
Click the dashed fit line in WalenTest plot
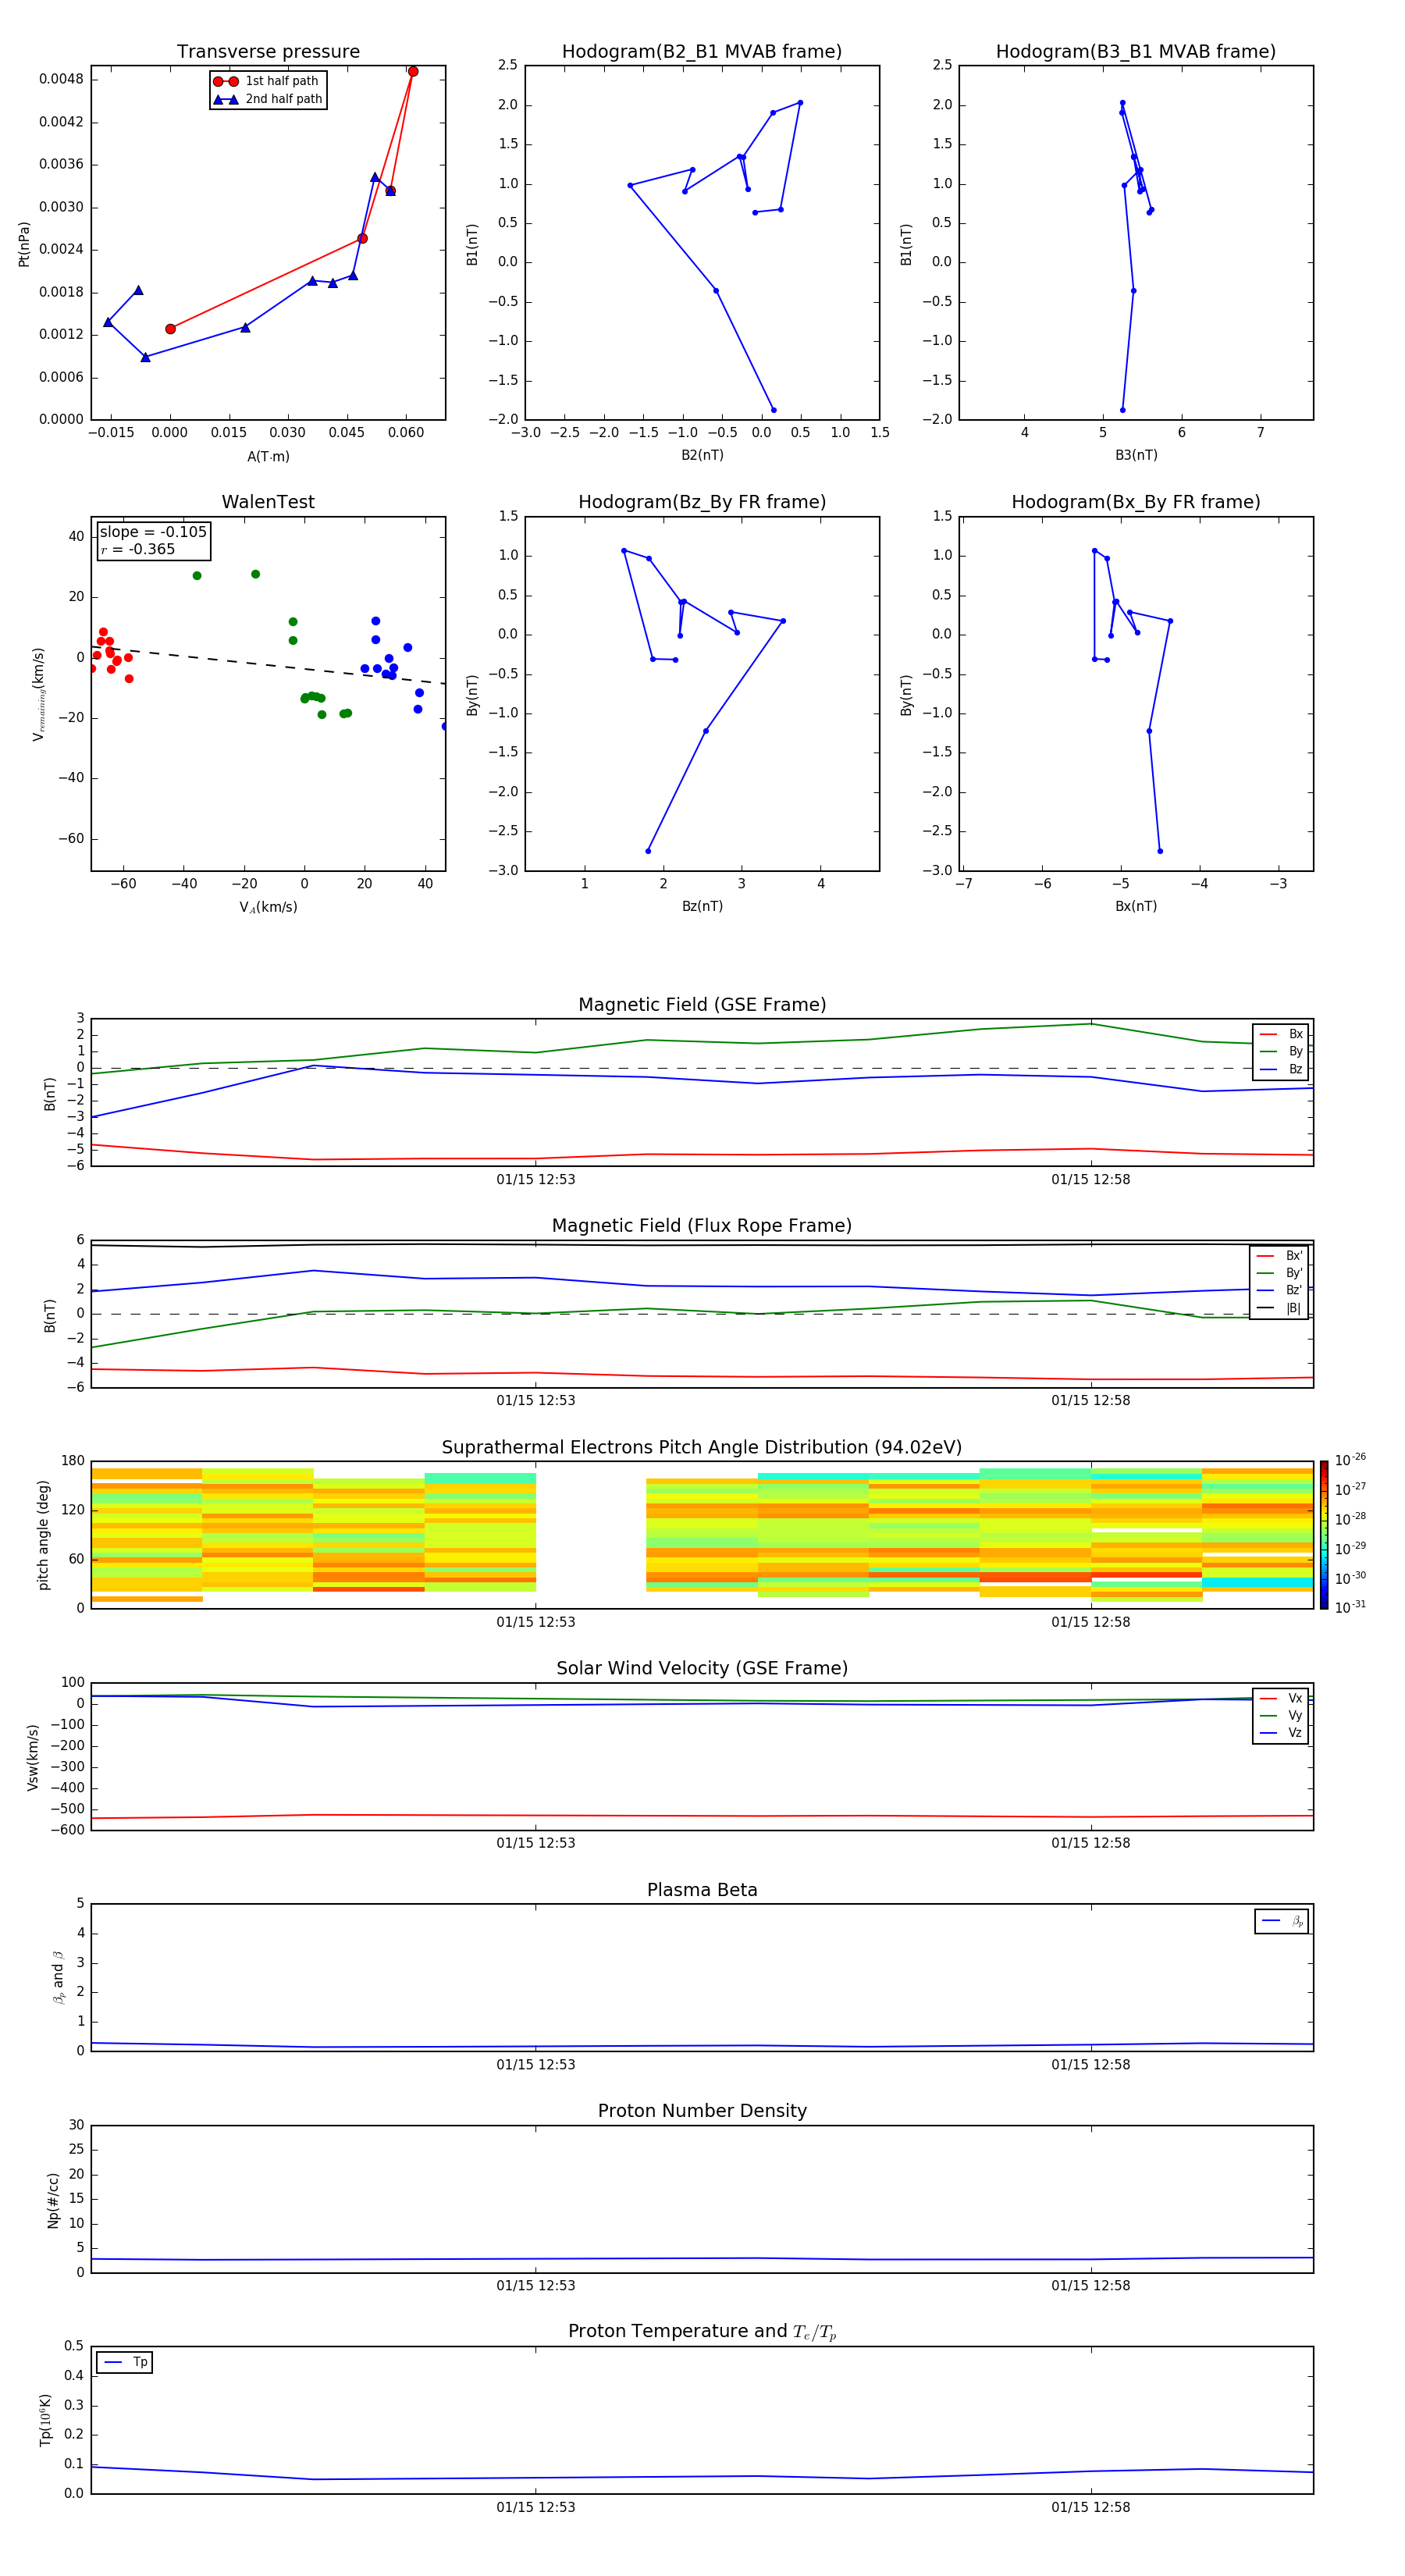pyautogui.click(x=268, y=665)
